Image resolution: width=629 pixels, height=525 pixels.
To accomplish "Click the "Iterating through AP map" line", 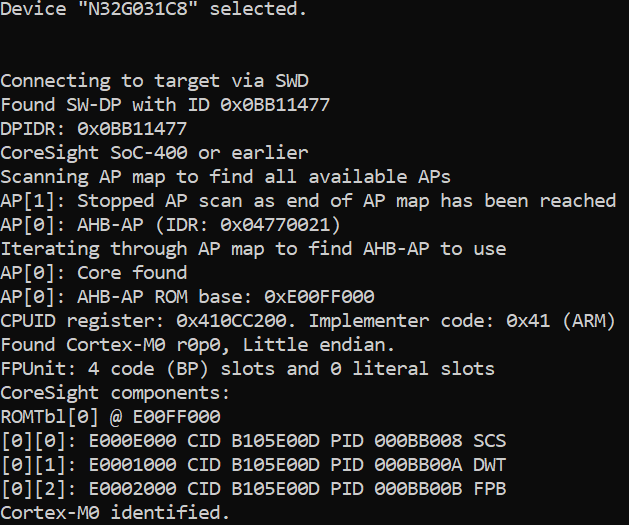I will pyautogui.click(x=253, y=249).
